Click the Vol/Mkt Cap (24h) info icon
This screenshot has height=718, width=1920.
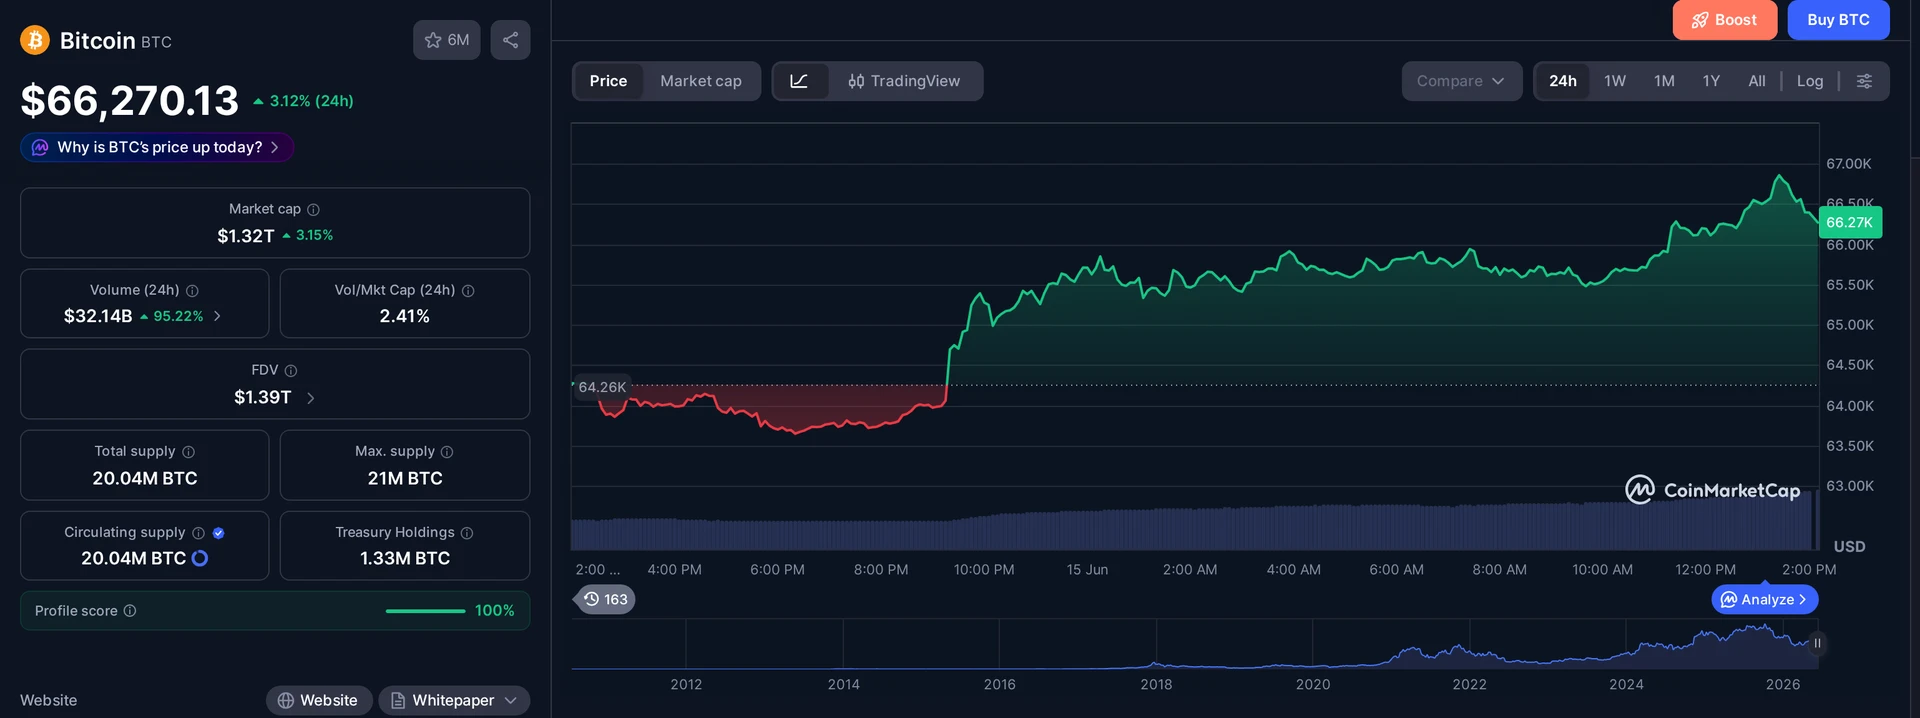468,290
